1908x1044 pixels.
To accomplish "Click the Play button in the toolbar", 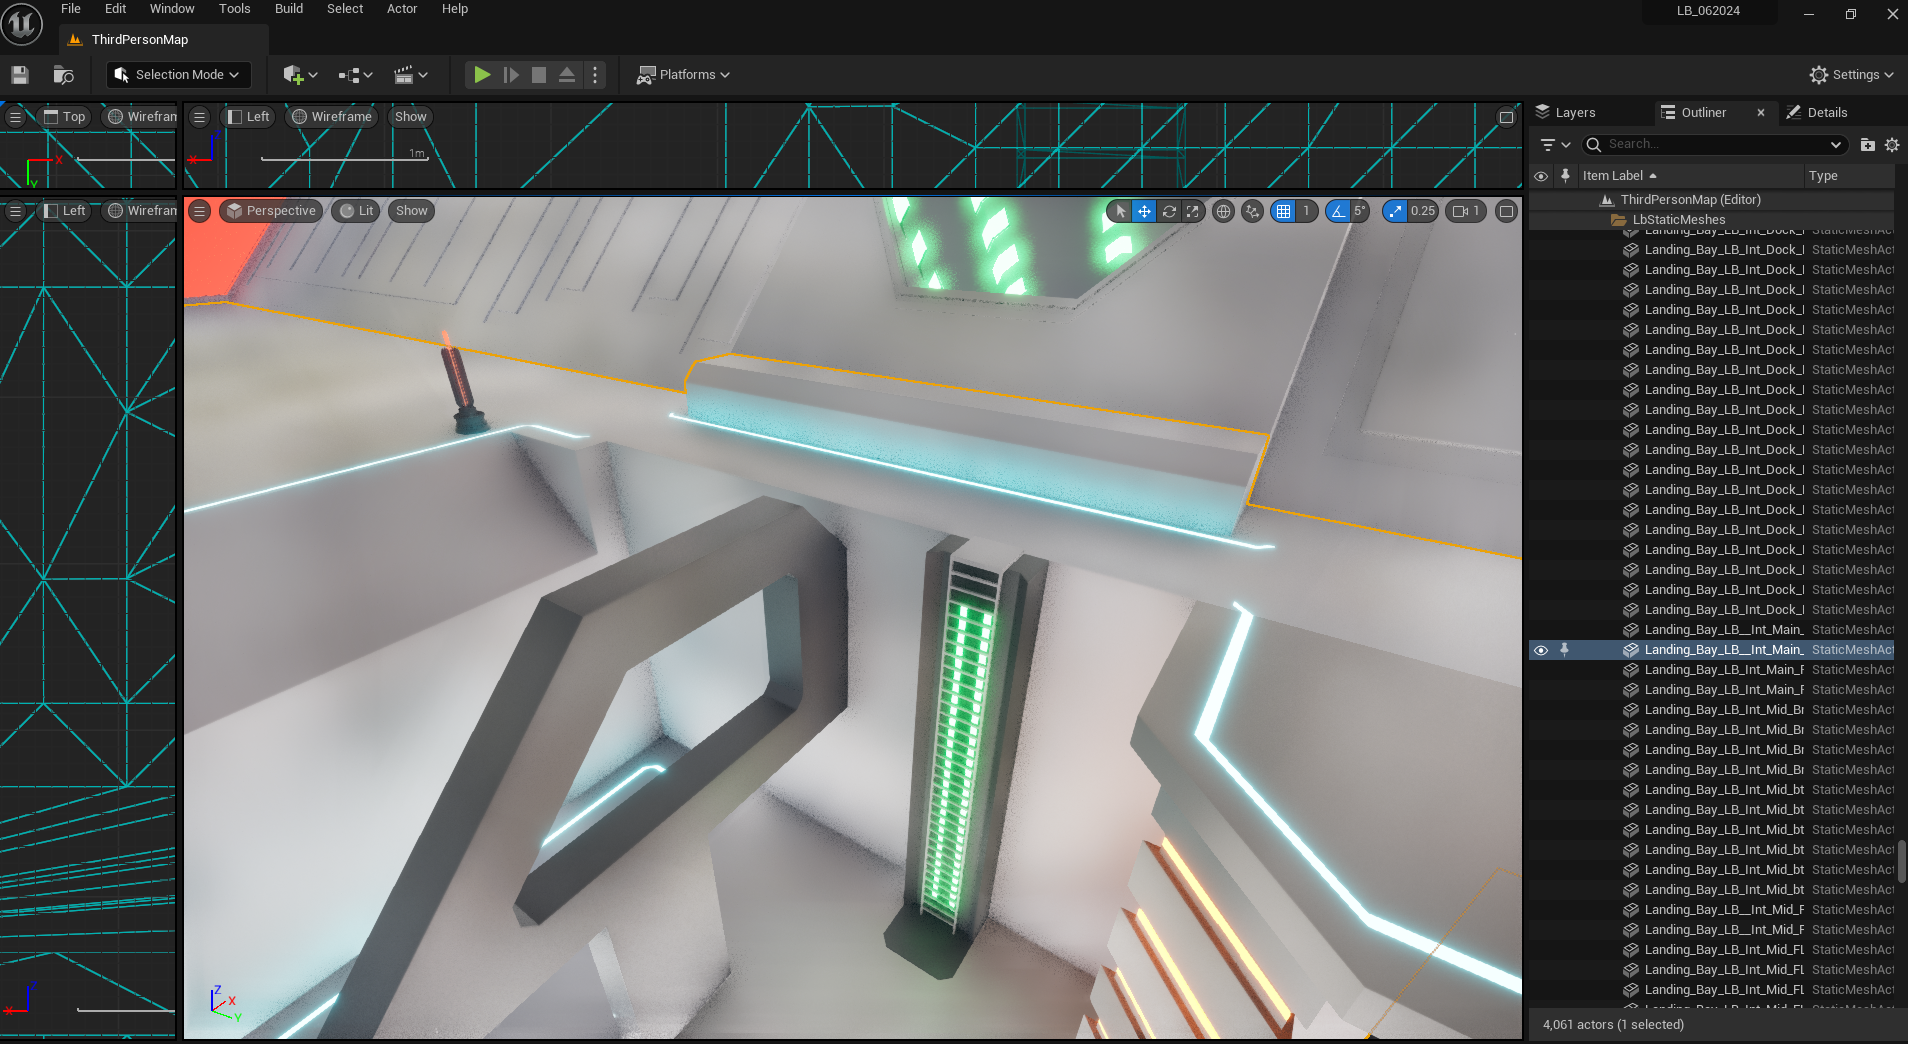I will (482, 75).
